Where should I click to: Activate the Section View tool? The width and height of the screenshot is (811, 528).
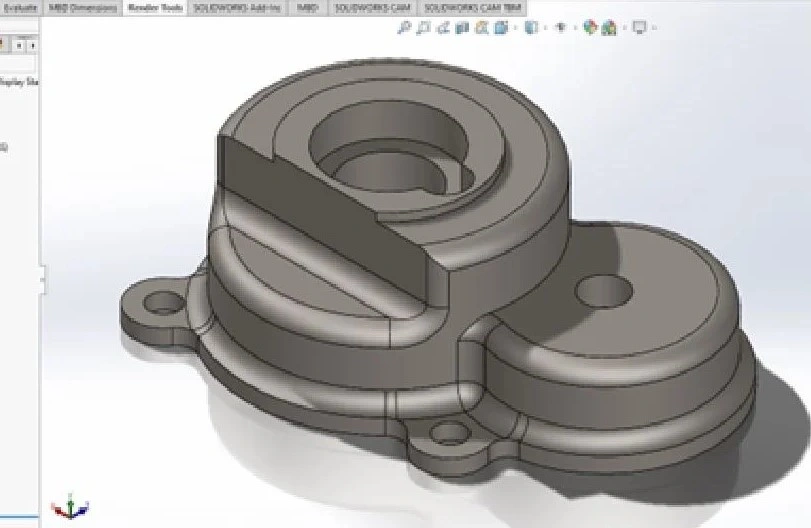(x=461, y=28)
